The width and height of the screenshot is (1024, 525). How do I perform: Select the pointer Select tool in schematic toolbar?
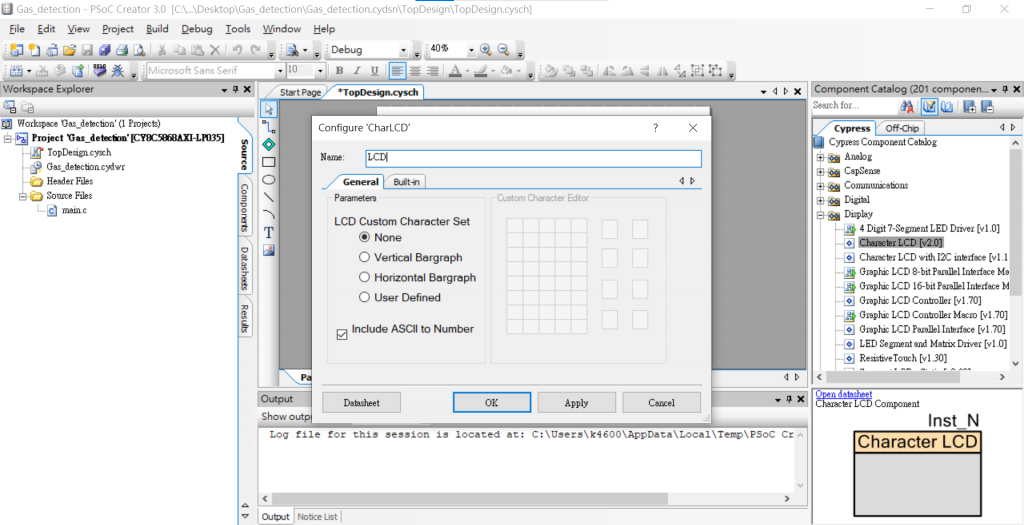pos(268,109)
